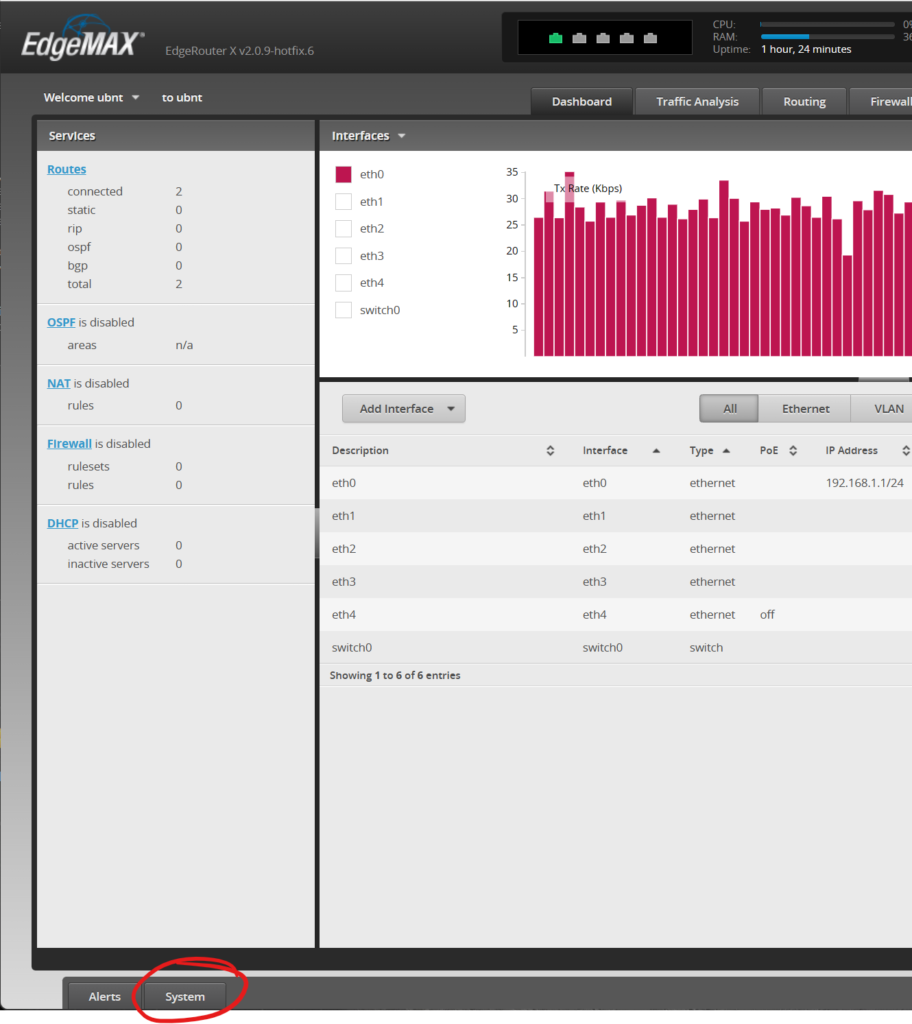
Task: Switch to the Traffic Analysis tab
Action: tap(697, 102)
